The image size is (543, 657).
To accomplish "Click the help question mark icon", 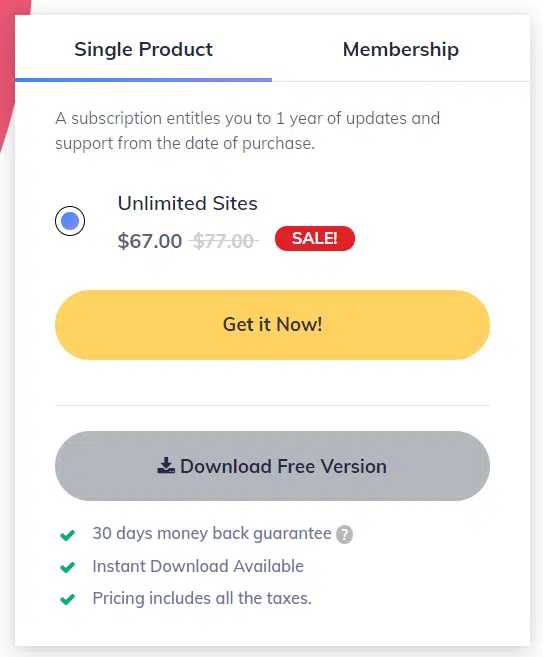I will (x=344, y=534).
